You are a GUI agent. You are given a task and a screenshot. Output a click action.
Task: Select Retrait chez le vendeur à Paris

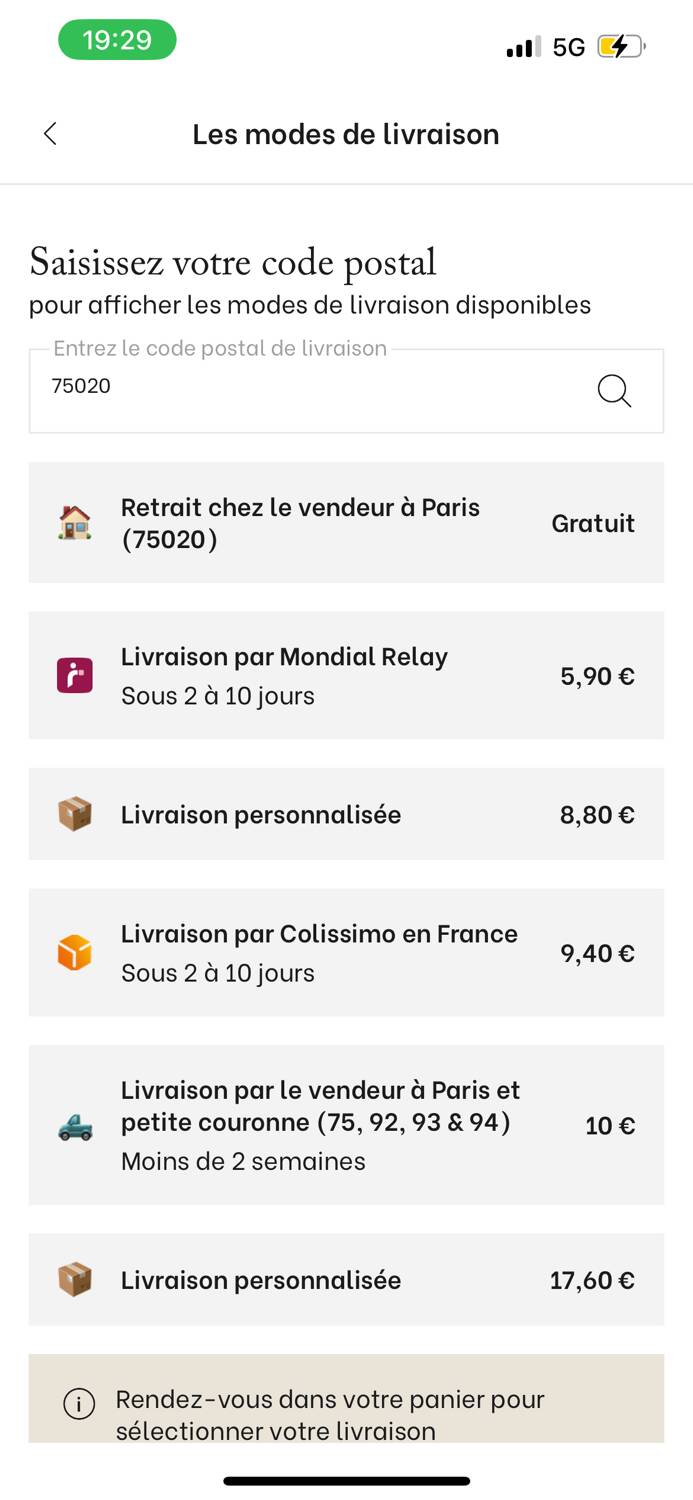pyautogui.click(x=346, y=523)
